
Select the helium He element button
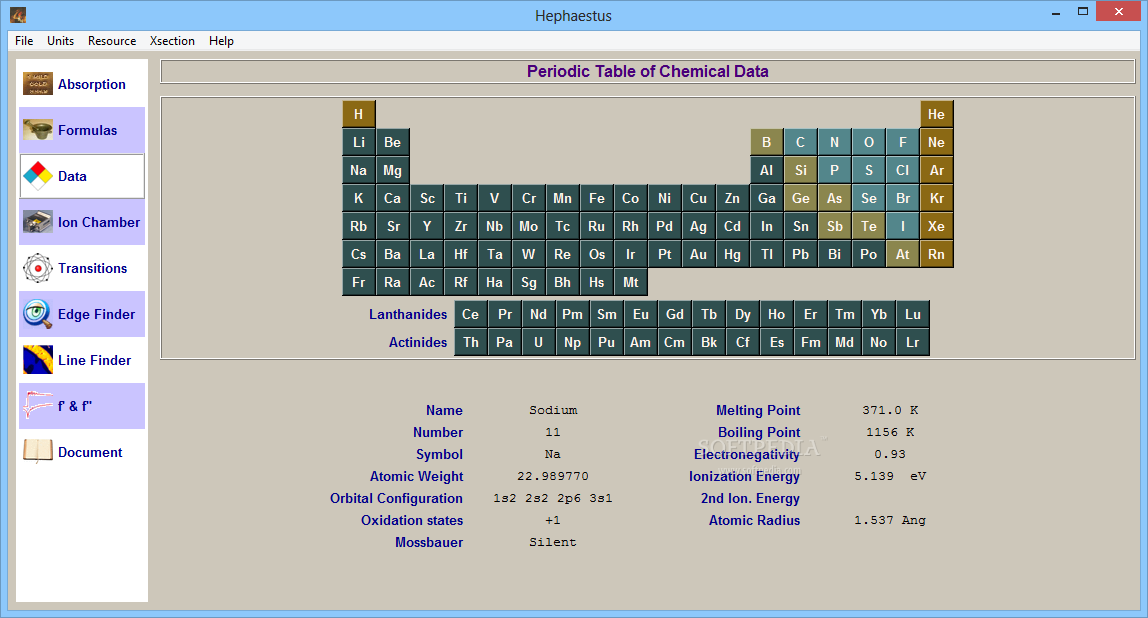tap(936, 114)
